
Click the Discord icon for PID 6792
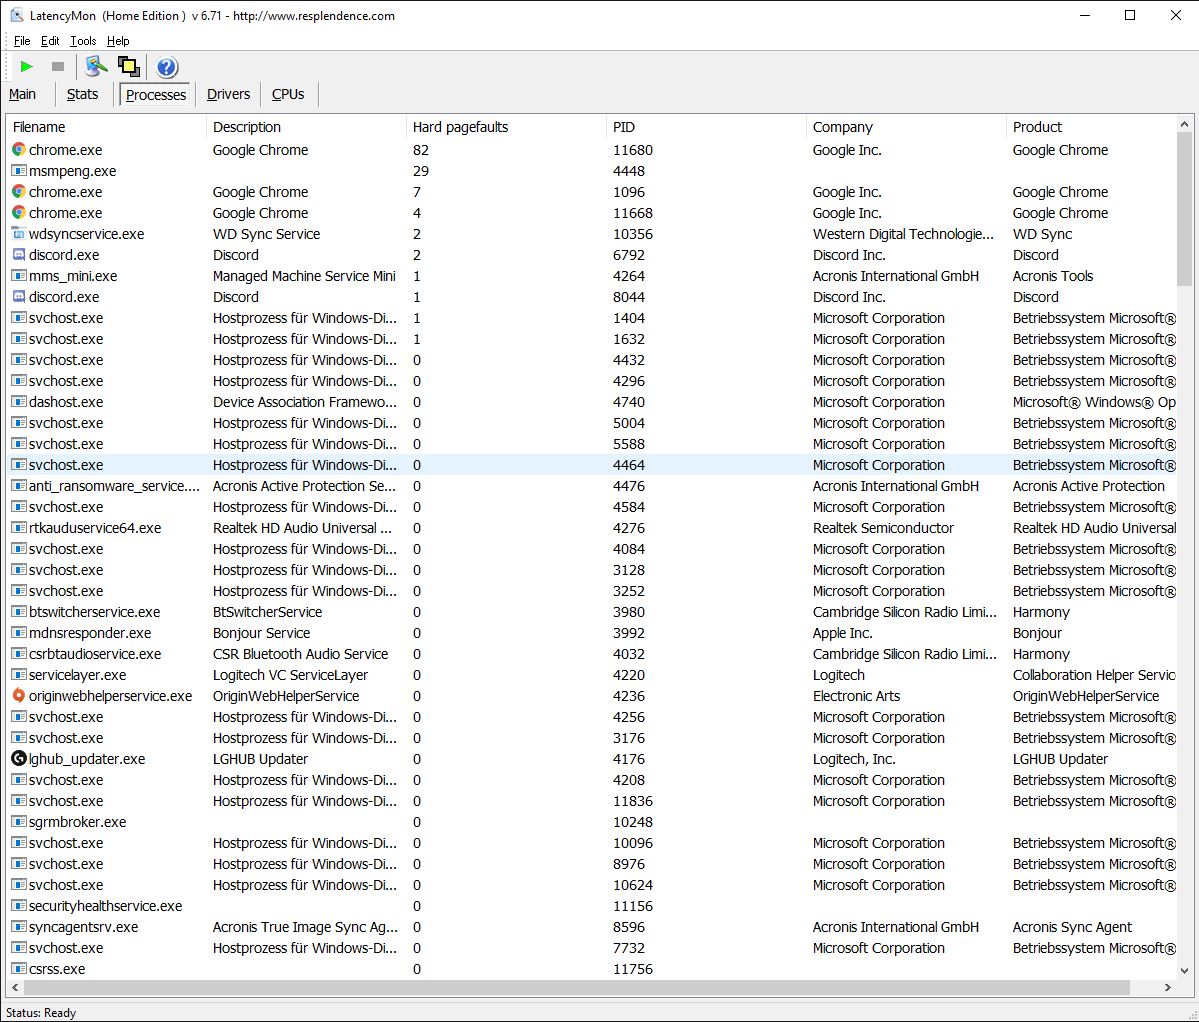[x=19, y=255]
